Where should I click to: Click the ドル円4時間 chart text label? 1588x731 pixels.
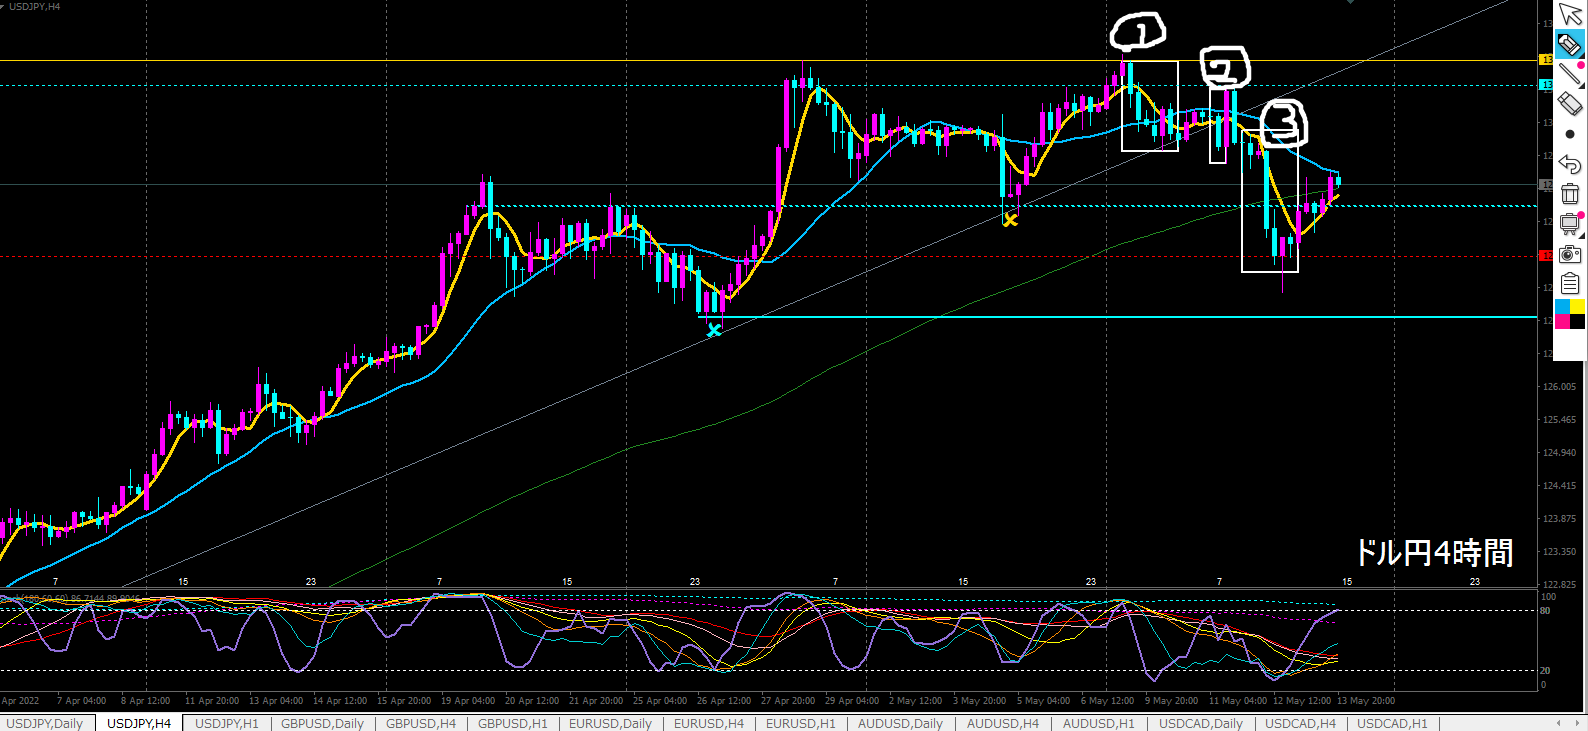[1434, 553]
